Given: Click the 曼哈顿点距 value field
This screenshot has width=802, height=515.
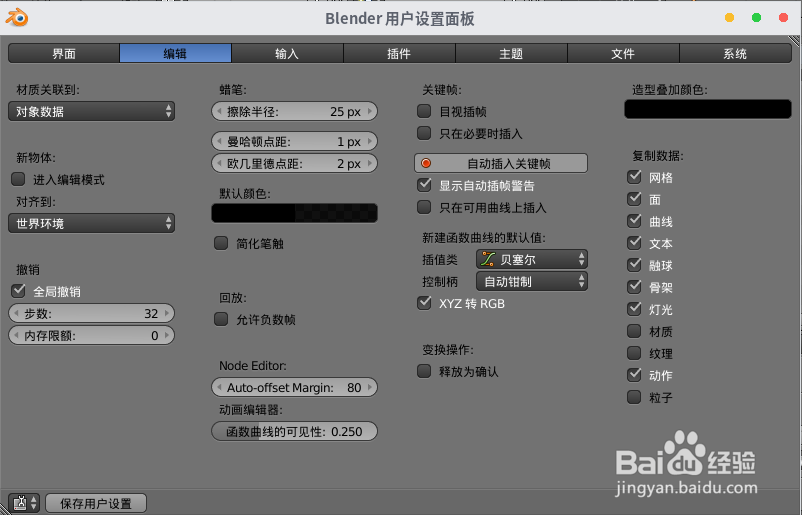Looking at the screenshot, I should [295, 141].
